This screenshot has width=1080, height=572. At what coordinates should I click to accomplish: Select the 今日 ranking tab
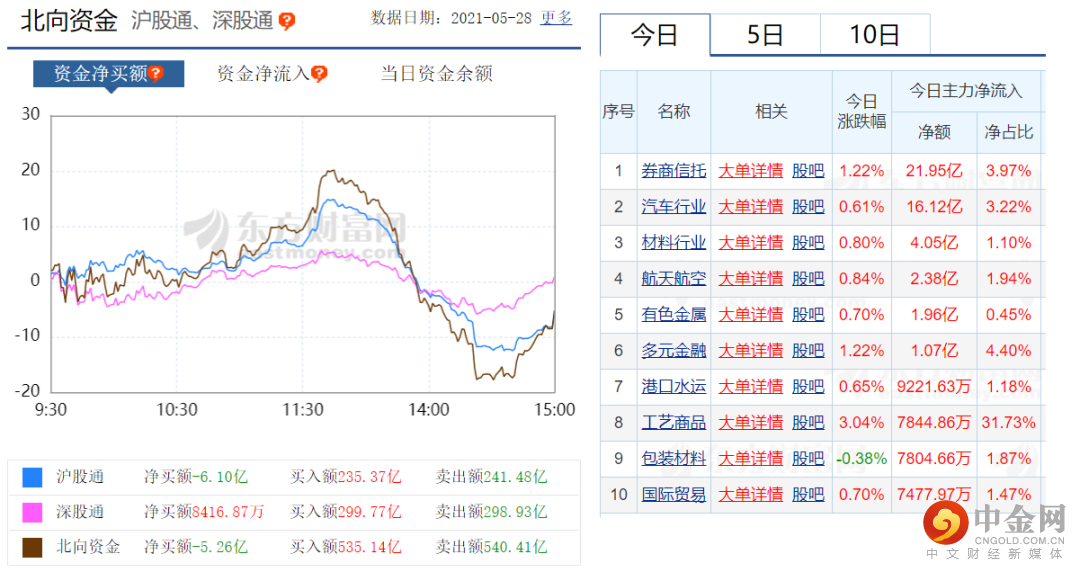point(655,34)
